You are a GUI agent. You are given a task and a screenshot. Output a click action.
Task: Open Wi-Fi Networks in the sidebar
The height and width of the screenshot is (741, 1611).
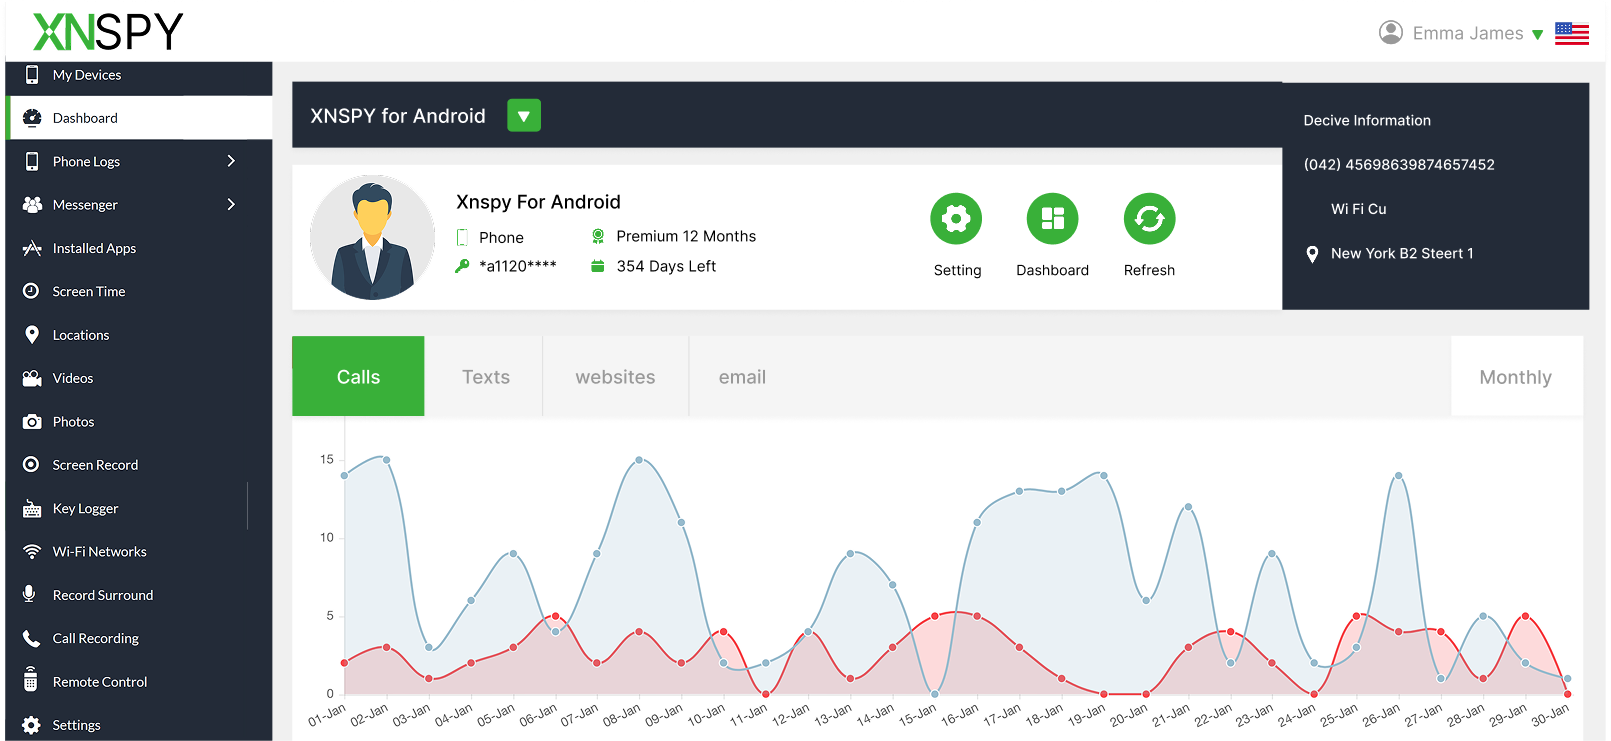99,552
